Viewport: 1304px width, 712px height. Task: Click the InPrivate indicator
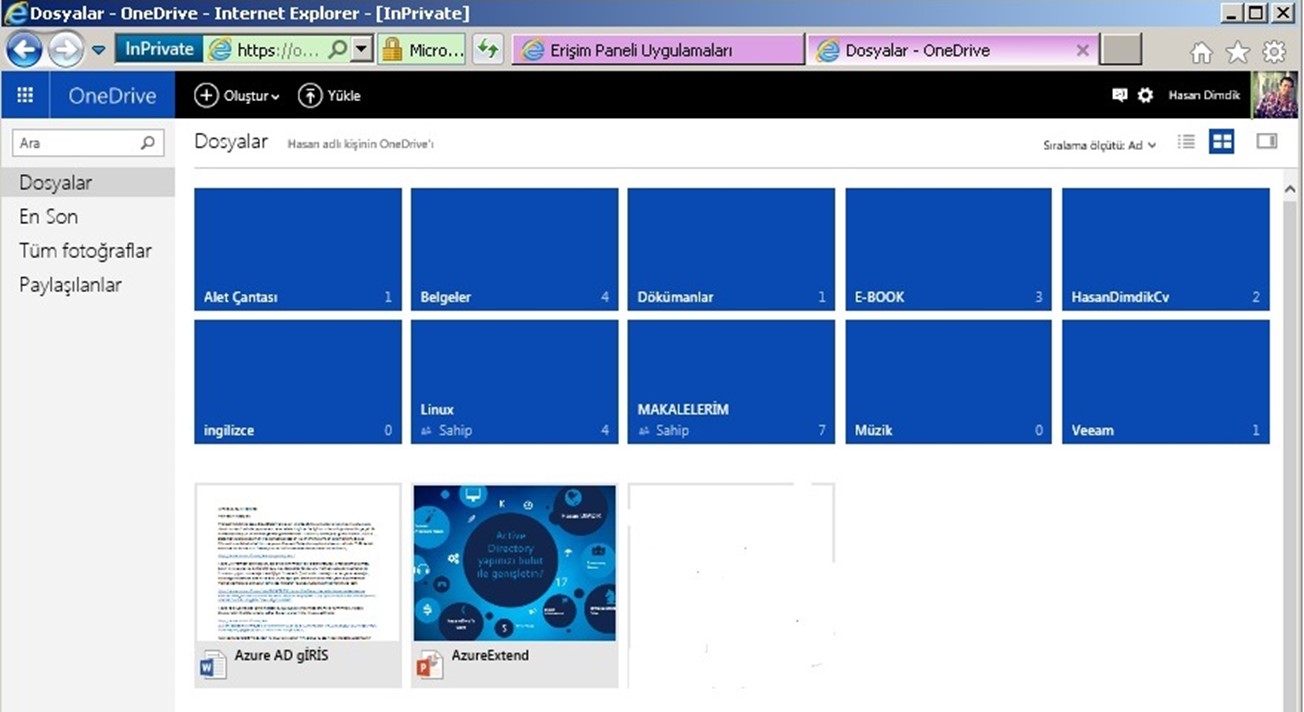[159, 49]
